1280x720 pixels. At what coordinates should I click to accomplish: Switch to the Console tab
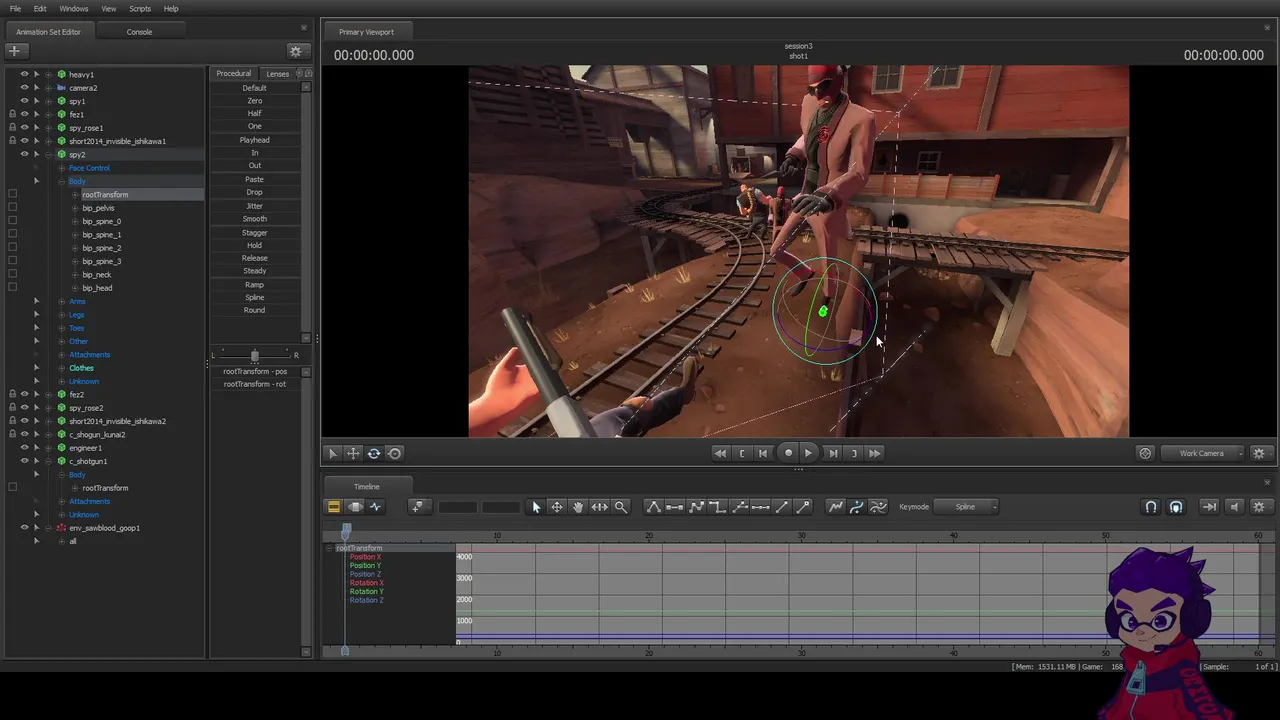[139, 32]
